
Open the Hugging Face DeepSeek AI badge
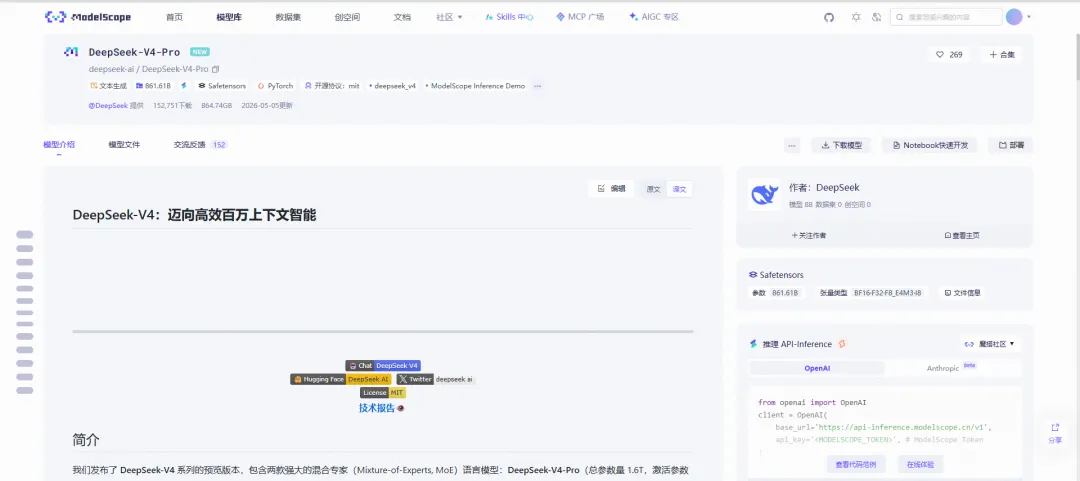pyautogui.click(x=340, y=379)
